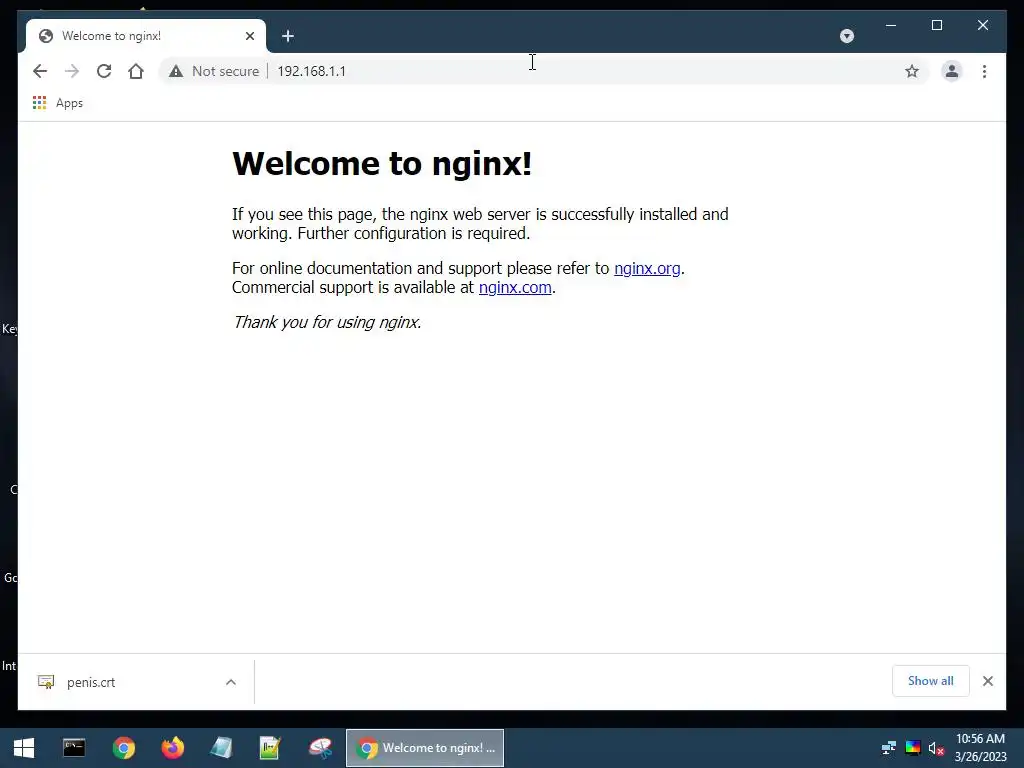Open Chrome's three-dot menu

point(984,71)
